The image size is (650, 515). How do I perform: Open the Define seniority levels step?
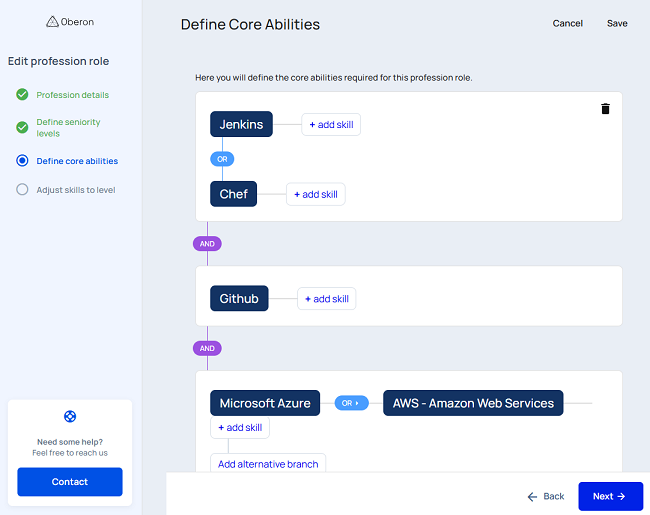tap(68, 128)
